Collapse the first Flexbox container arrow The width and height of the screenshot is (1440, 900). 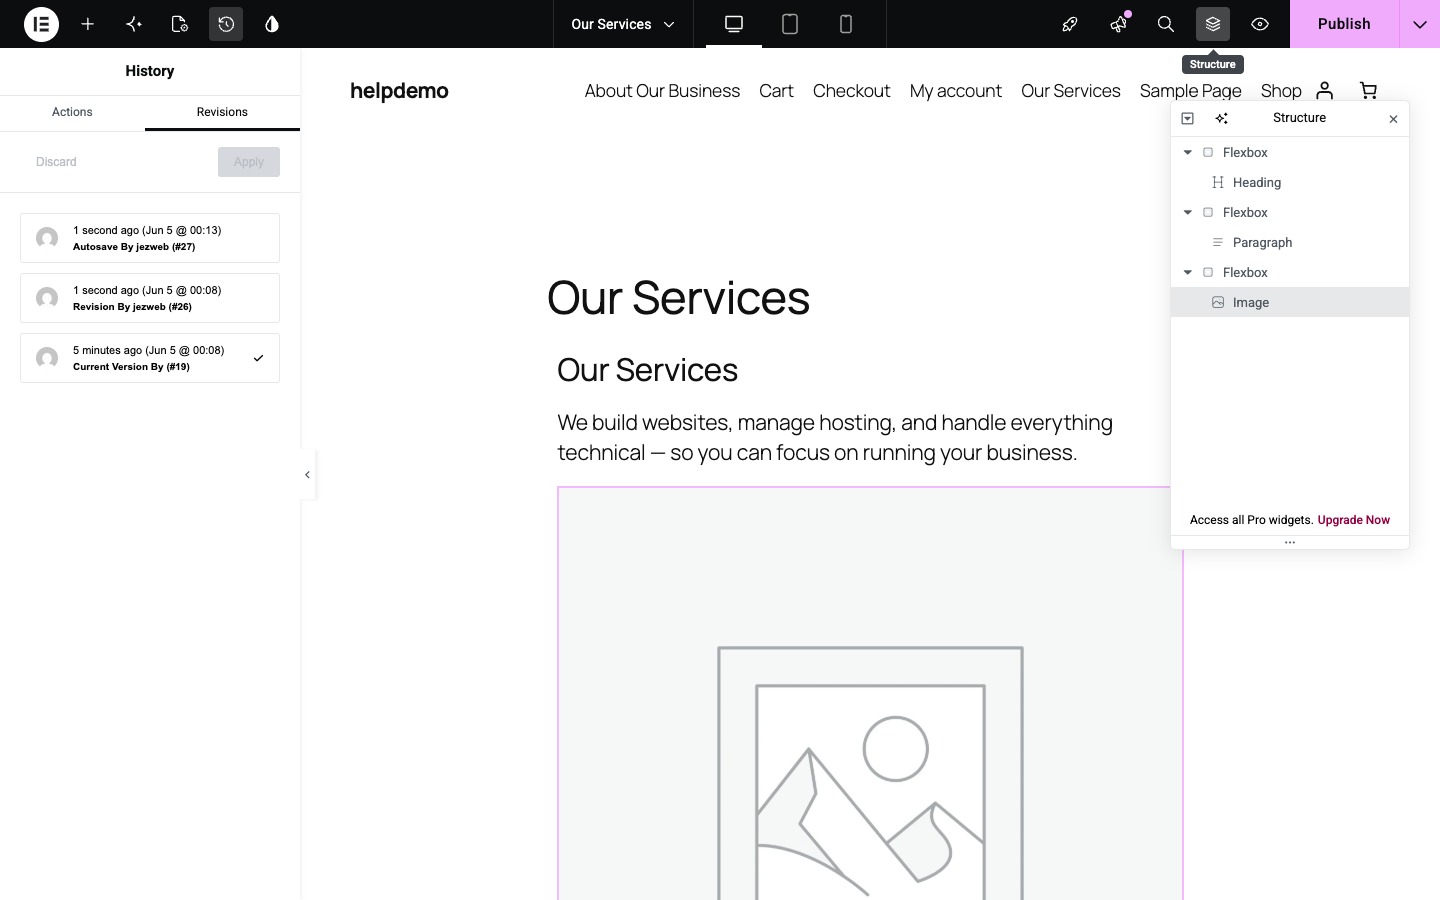1188,152
